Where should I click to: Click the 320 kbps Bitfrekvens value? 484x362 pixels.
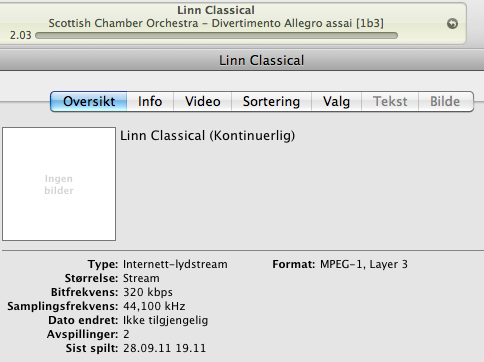pyautogui.click(x=148, y=292)
